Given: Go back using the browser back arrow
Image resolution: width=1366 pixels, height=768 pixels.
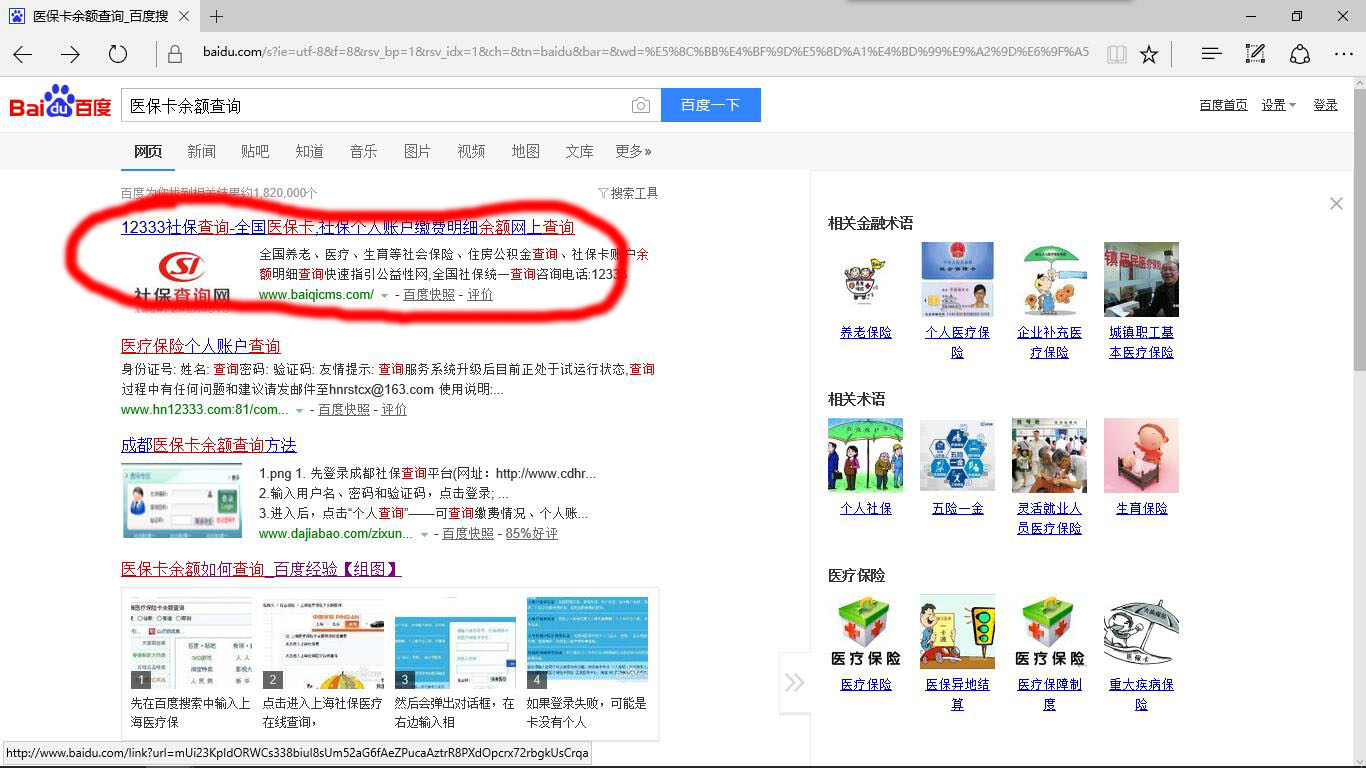Looking at the screenshot, I should pos(22,54).
